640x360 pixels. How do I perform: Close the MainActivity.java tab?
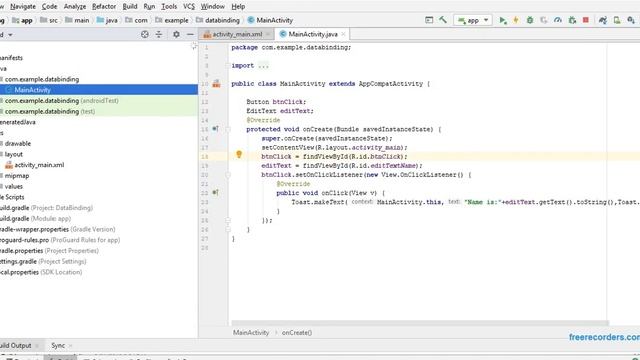tap(343, 34)
